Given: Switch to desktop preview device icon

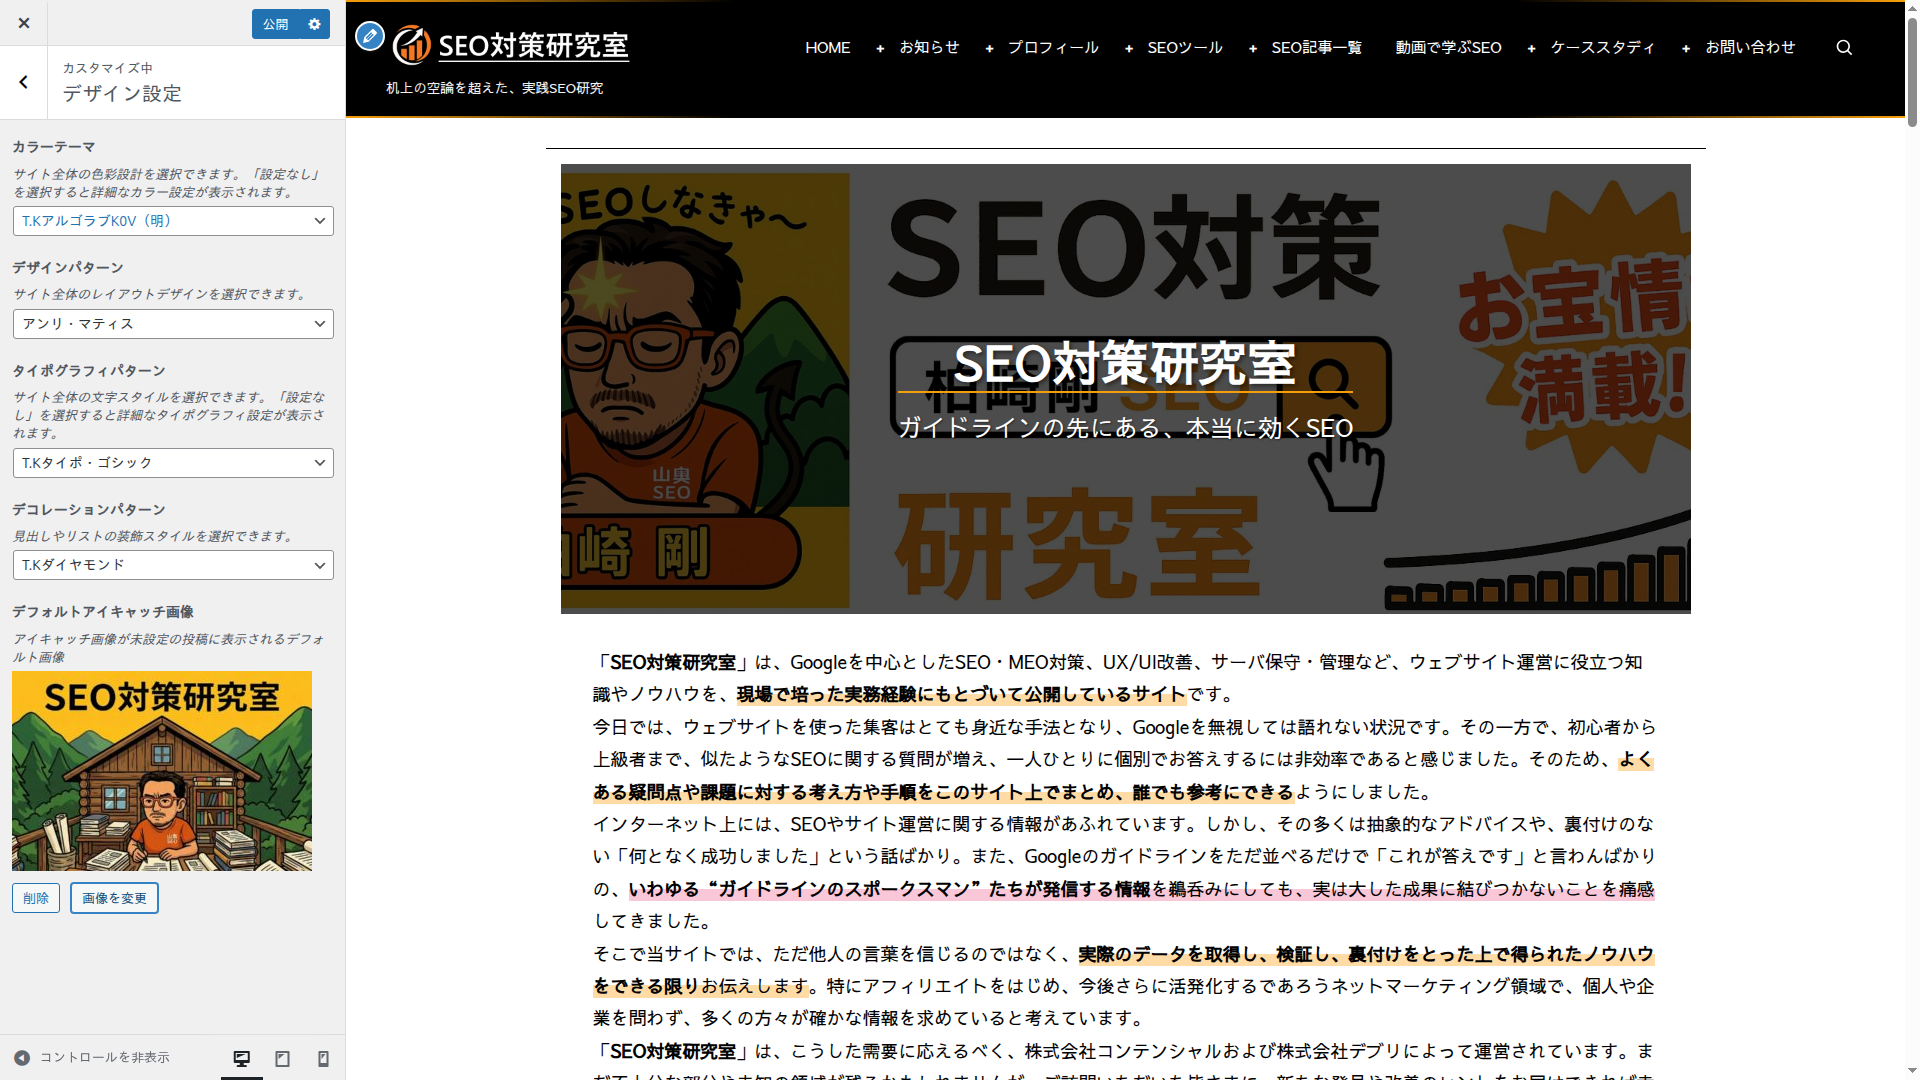Looking at the screenshot, I should coord(242,1058).
